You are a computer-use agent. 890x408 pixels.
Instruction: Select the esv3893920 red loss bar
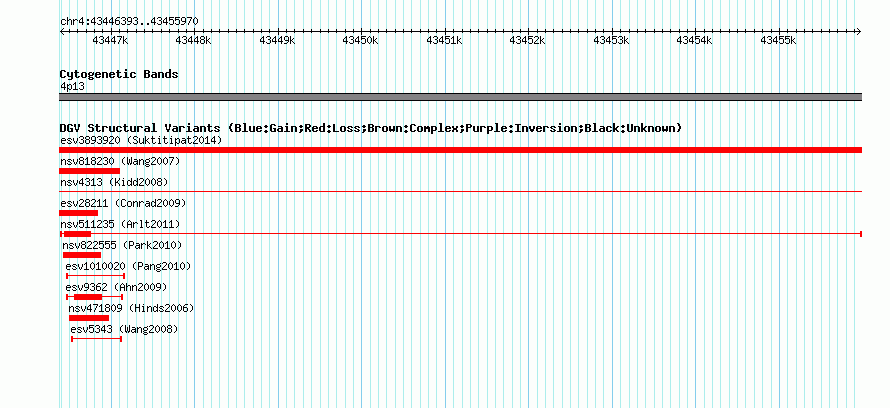460,150
